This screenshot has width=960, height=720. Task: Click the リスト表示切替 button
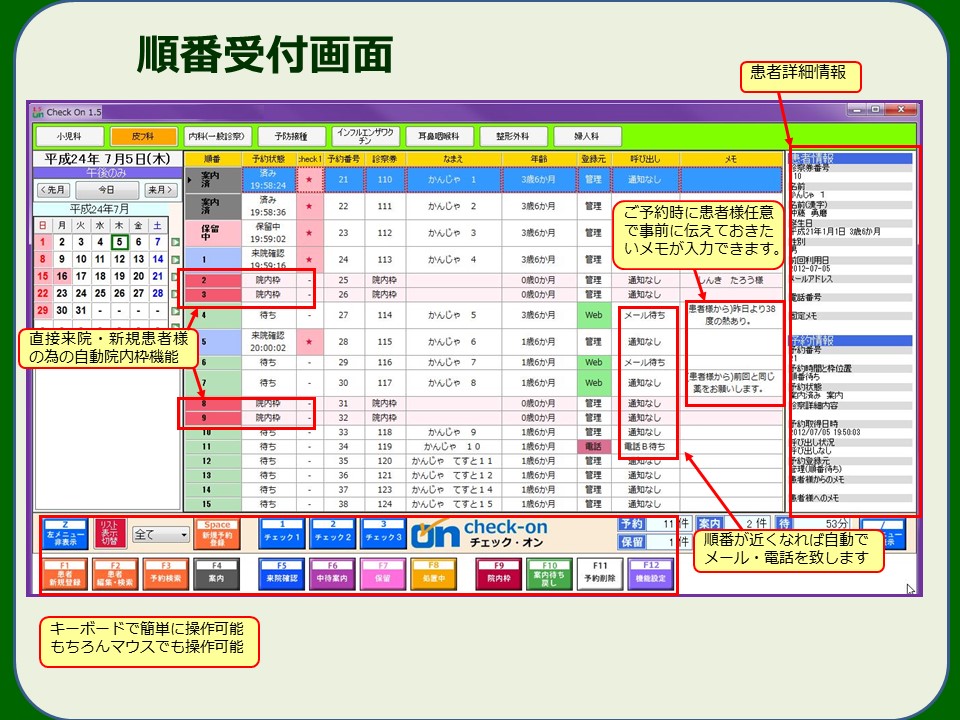[110, 531]
